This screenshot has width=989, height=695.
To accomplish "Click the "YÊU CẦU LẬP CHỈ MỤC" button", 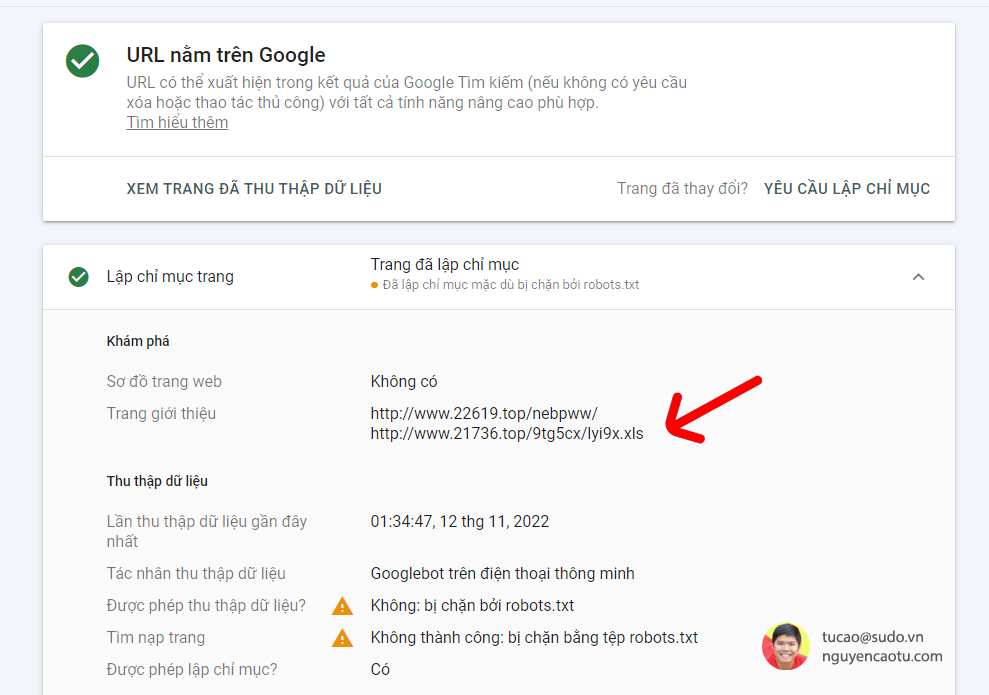I will tap(846, 188).
